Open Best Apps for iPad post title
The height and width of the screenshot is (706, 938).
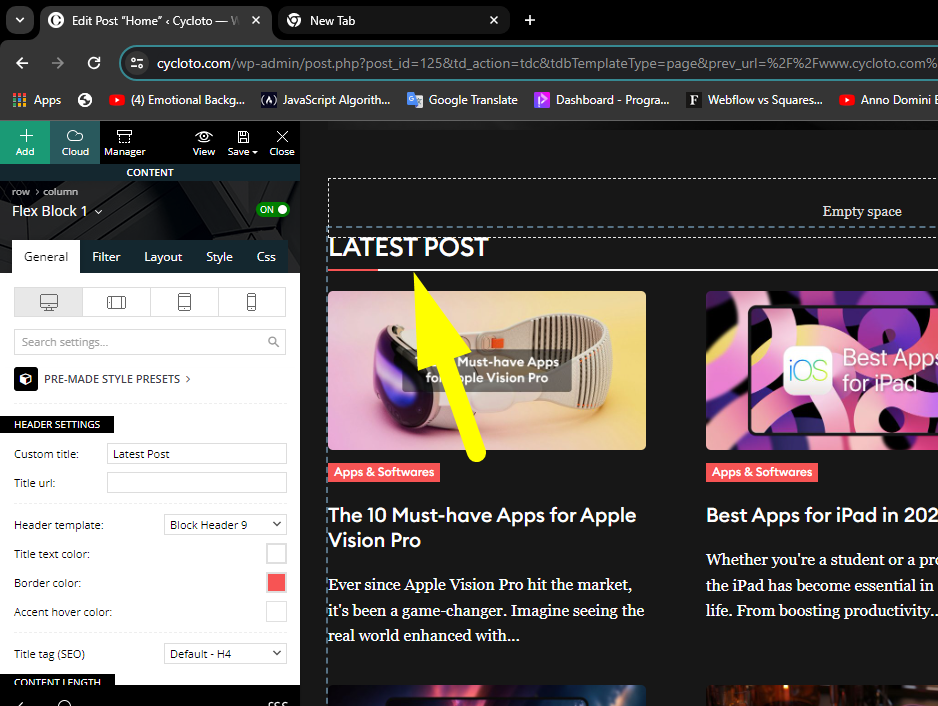[x=822, y=515]
